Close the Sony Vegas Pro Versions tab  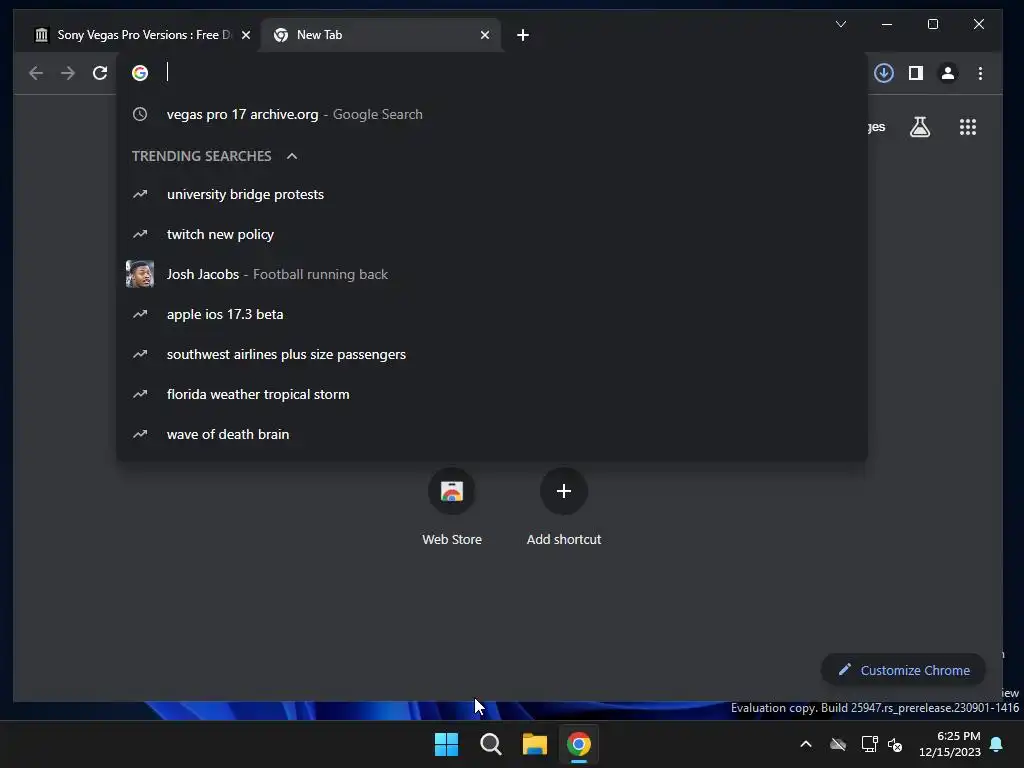[246, 35]
